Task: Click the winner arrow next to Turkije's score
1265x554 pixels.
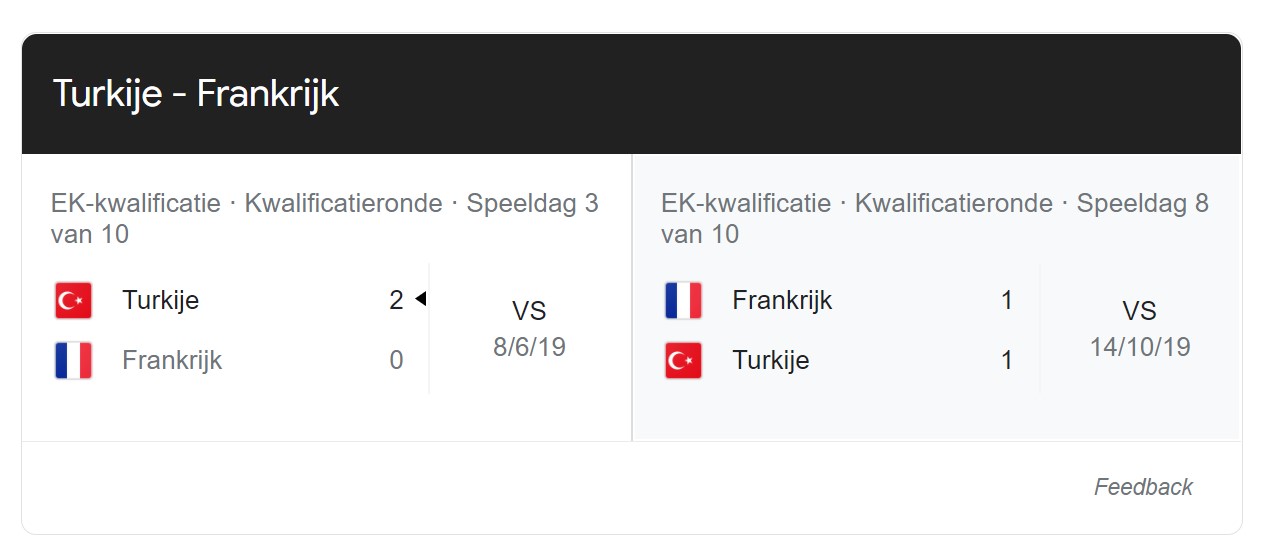Action: point(421,299)
